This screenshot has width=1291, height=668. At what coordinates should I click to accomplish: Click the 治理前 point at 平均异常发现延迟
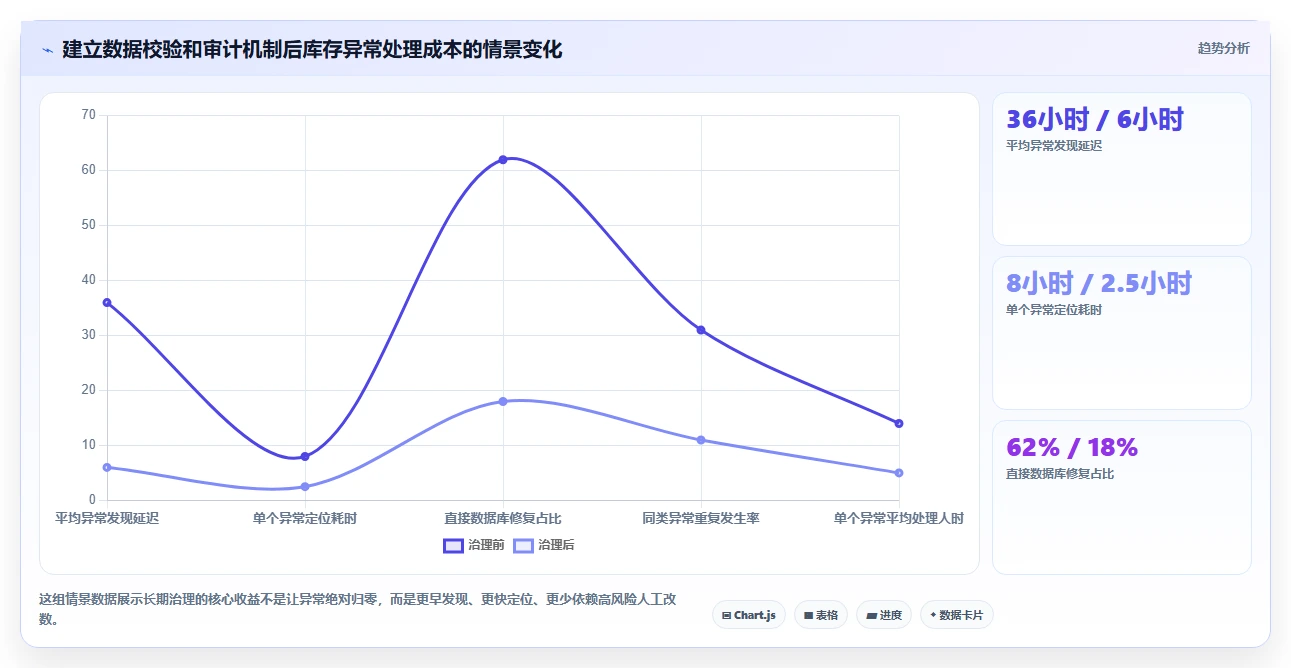pos(107,302)
